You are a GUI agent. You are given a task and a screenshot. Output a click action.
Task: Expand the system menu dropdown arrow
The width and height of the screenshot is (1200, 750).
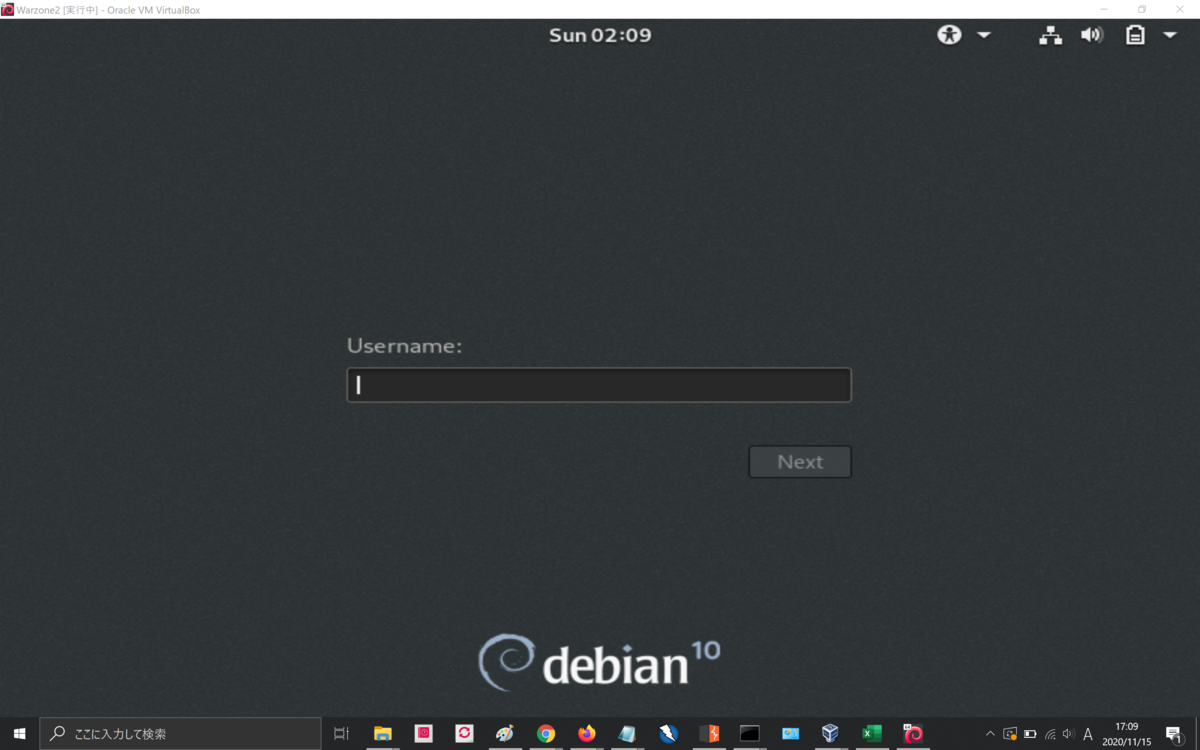tap(1170, 35)
